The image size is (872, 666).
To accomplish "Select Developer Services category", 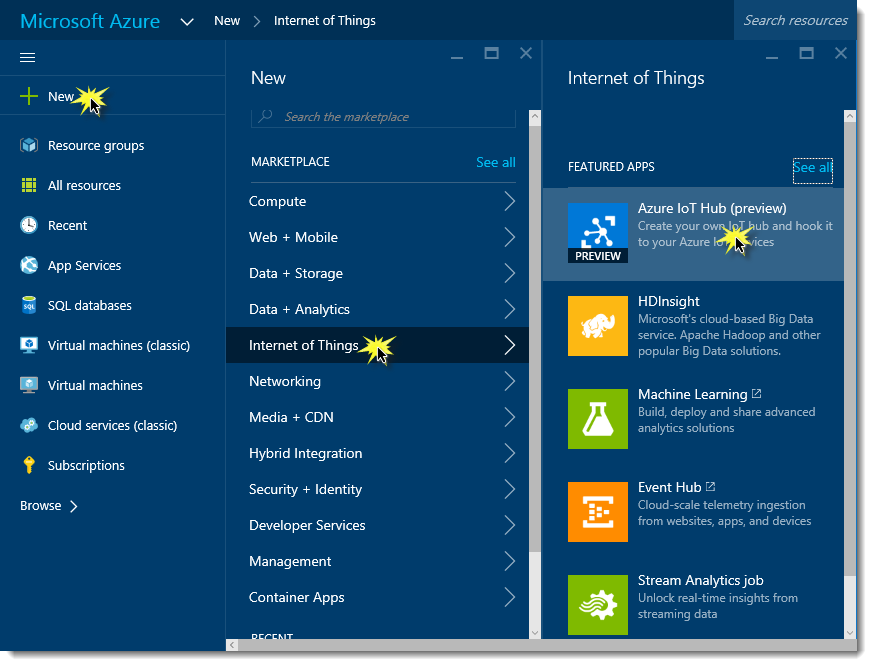I will [x=377, y=525].
